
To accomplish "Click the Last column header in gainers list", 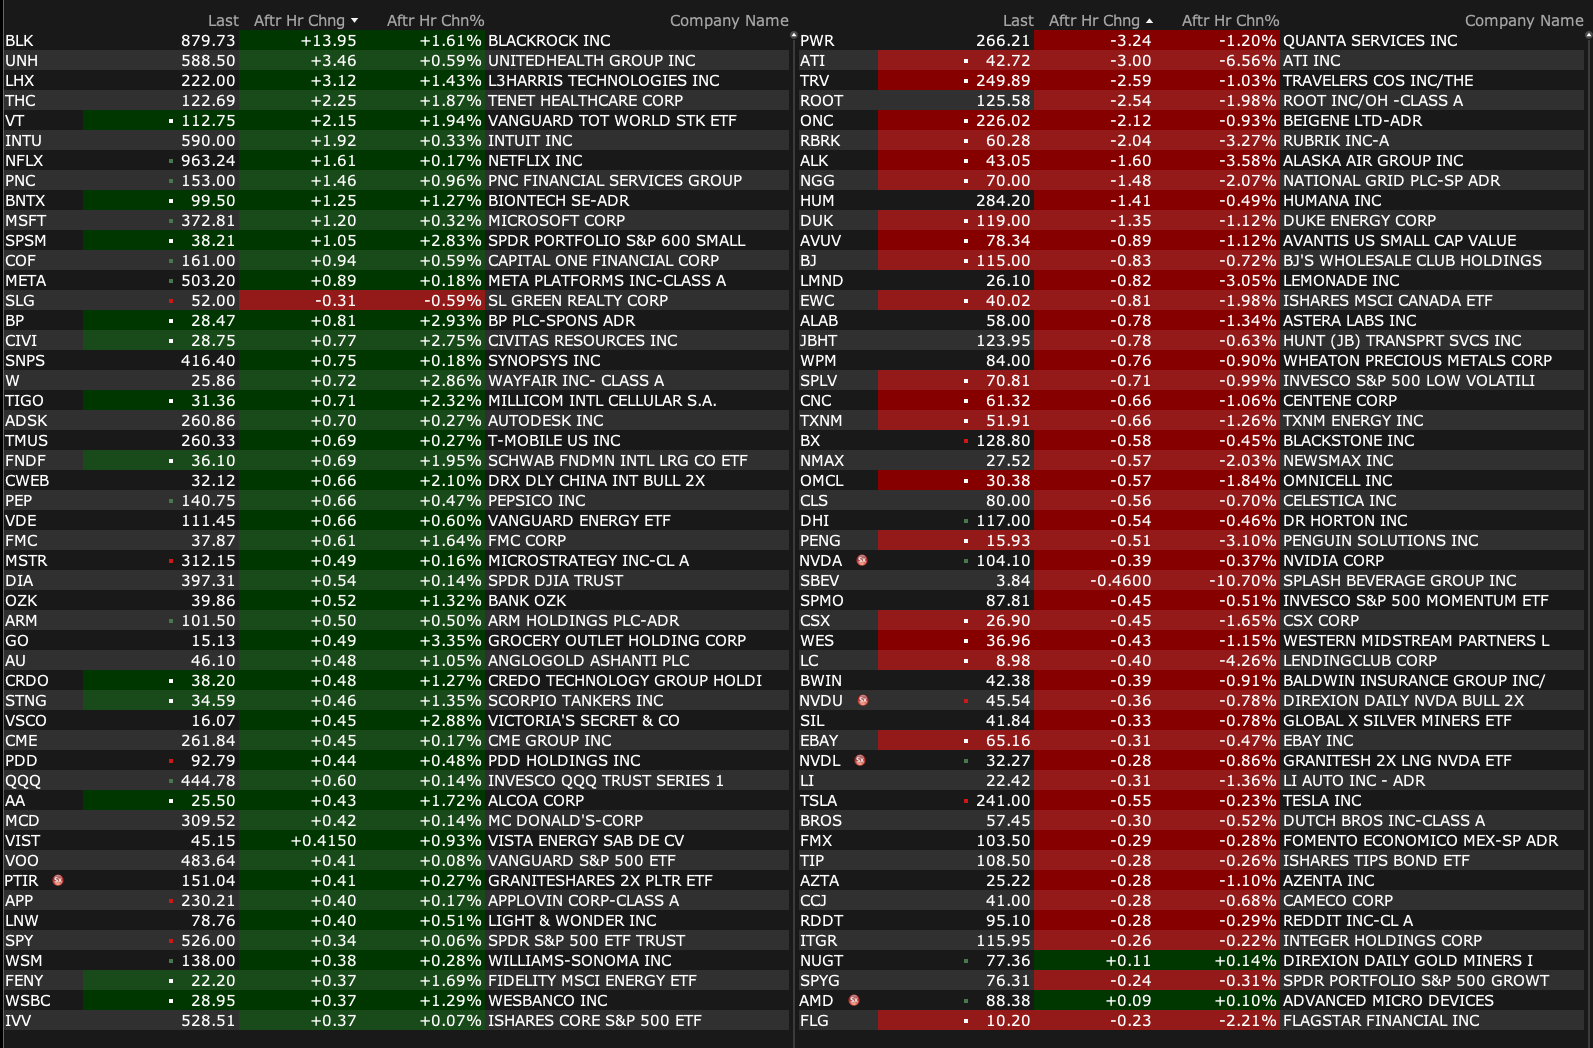I will (223, 21).
